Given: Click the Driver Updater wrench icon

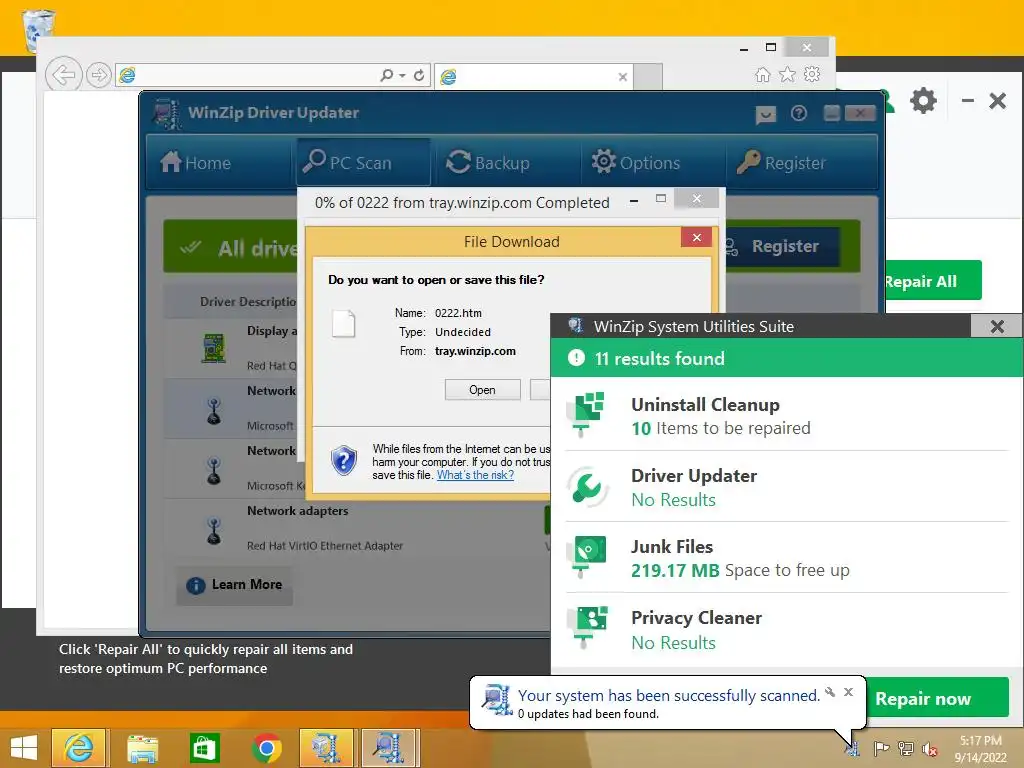Looking at the screenshot, I should [587, 487].
